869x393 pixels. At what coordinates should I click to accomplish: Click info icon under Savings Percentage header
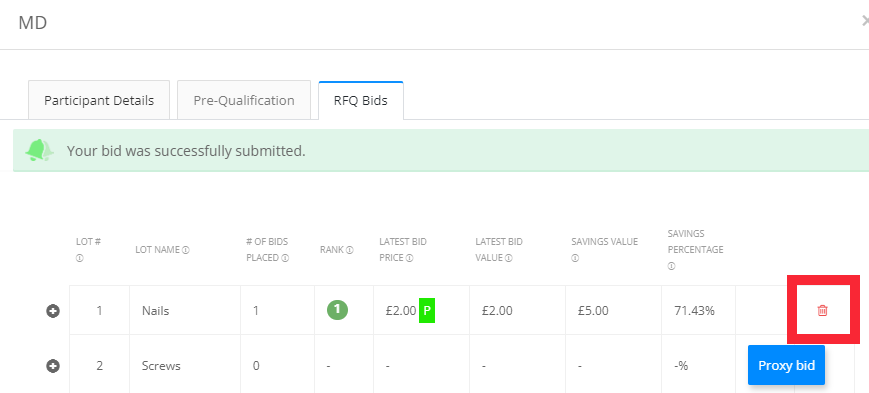tap(671, 266)
